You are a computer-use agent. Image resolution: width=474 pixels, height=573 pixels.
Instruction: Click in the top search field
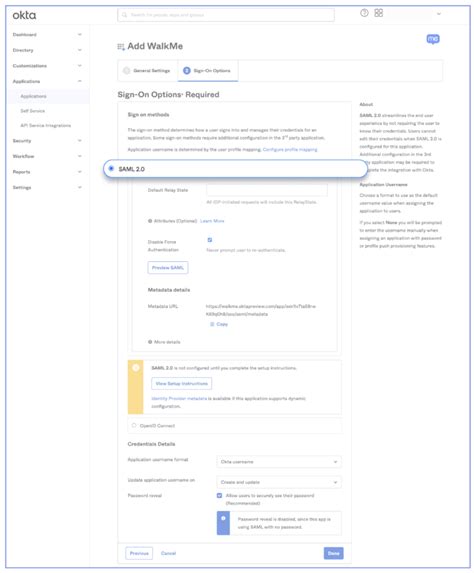coord(226,15)
